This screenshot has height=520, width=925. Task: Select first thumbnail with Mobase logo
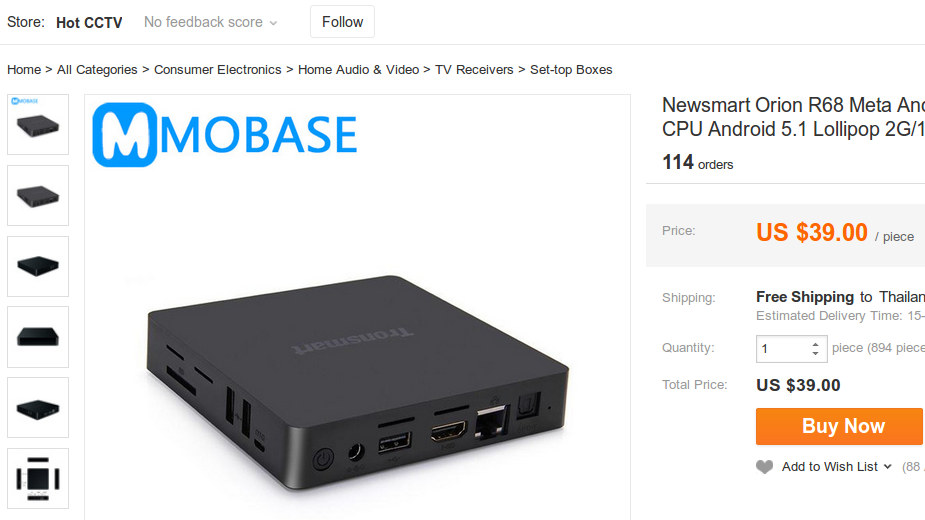[38, 125]
